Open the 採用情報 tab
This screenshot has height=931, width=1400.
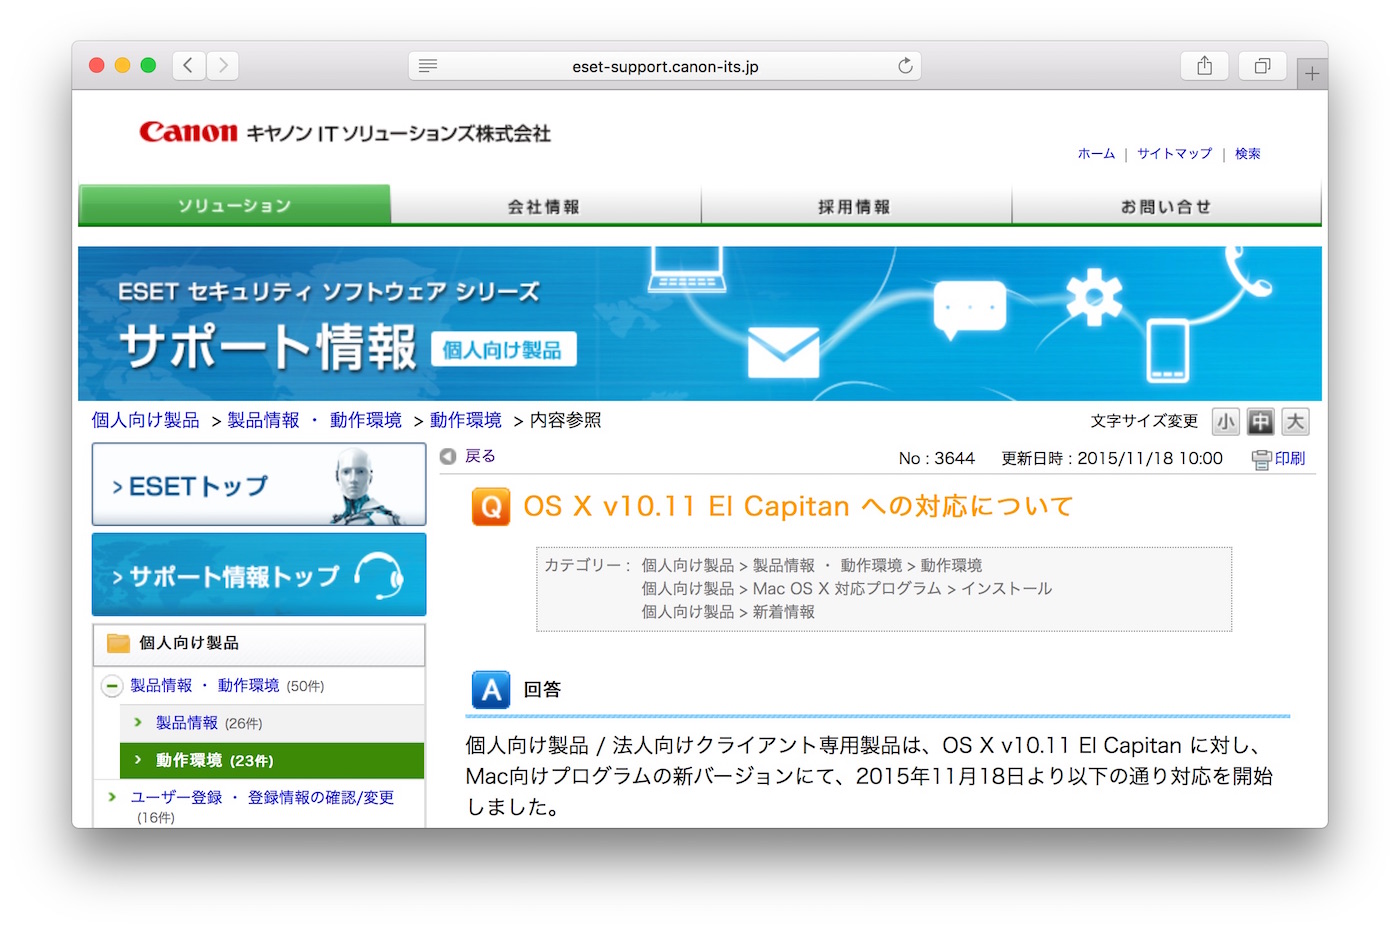pyautogui.click(x=856, y=206)
